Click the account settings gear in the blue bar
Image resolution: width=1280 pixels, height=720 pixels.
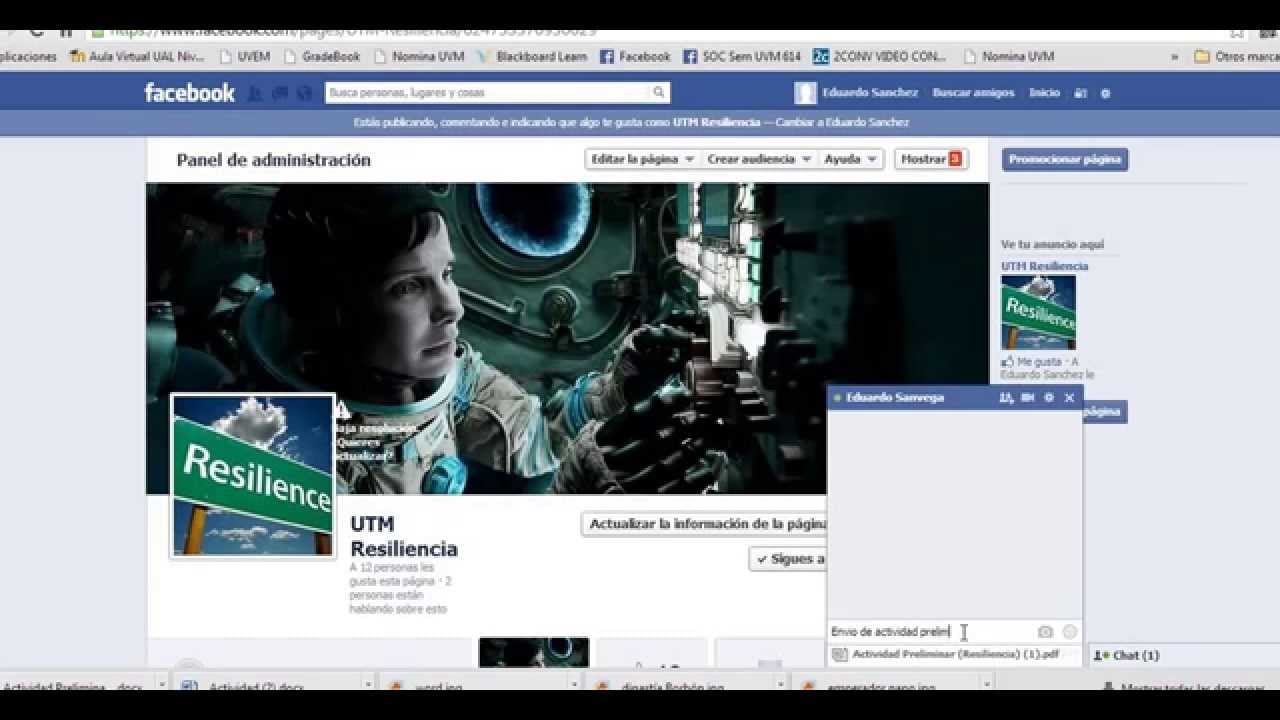coord(1104,93)
